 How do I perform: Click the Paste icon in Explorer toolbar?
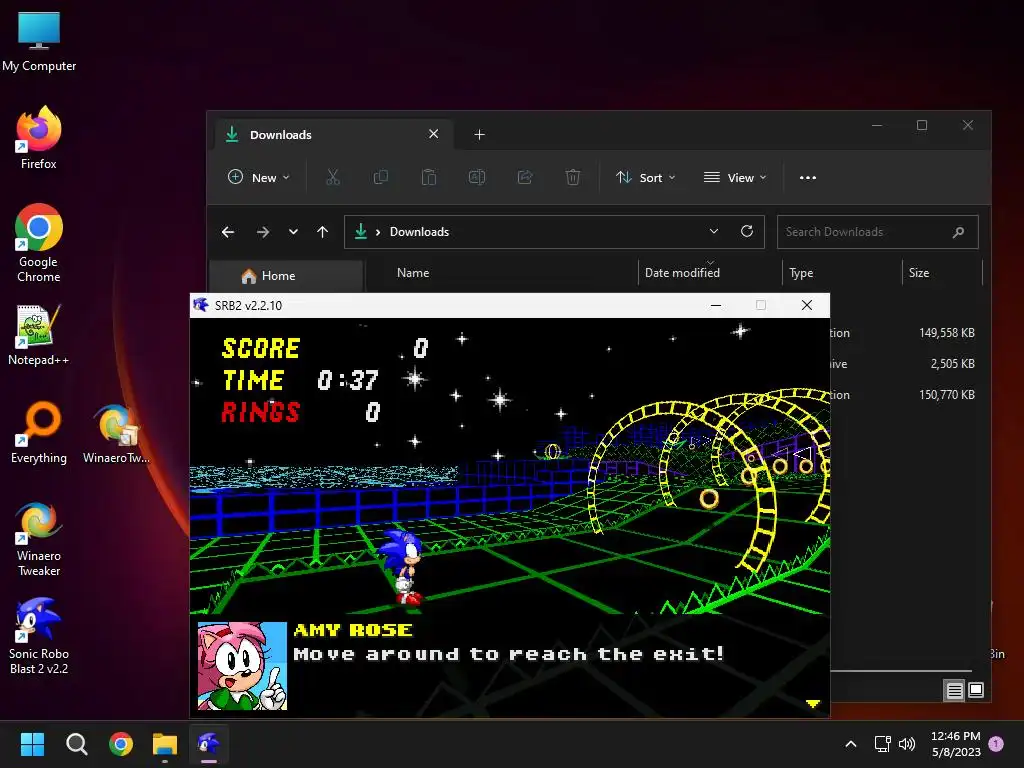(428, 177)
